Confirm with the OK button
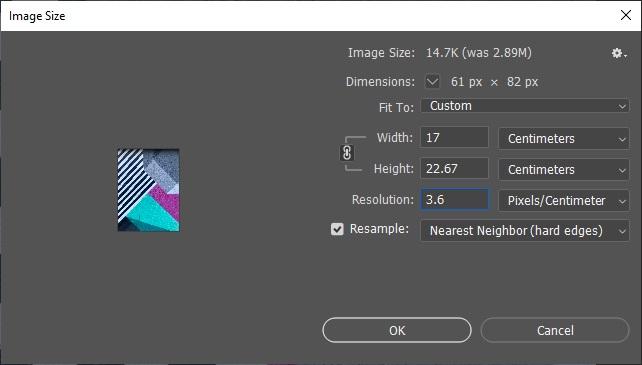Screen dimensions: 642x365 pos(397,330)
